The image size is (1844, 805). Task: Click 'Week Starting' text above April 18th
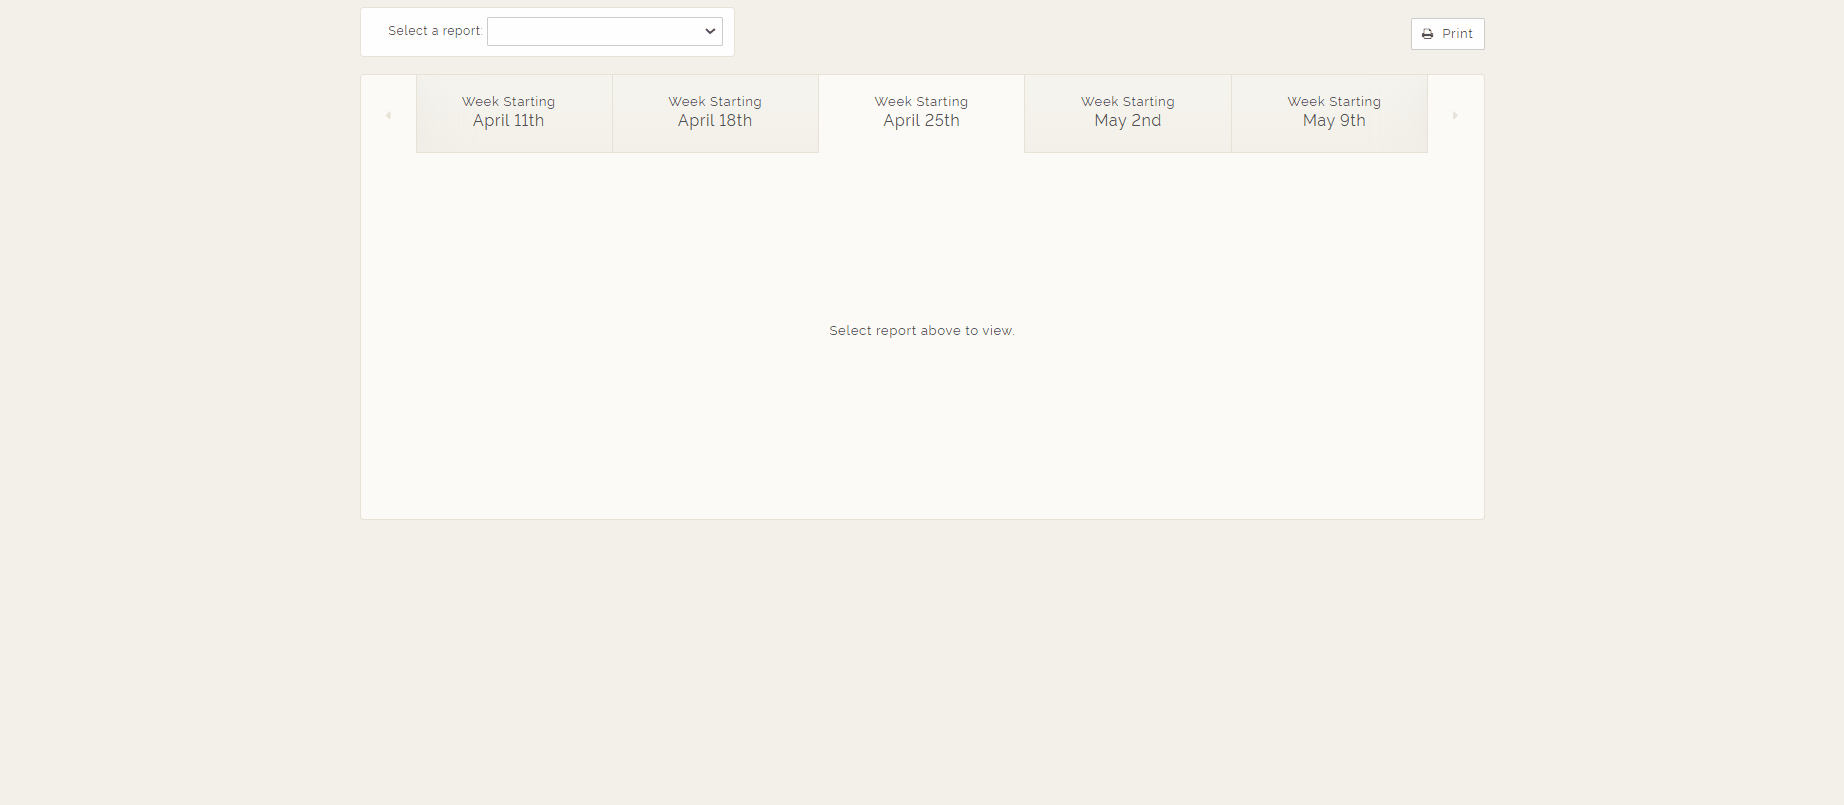[x=715, y=102]
